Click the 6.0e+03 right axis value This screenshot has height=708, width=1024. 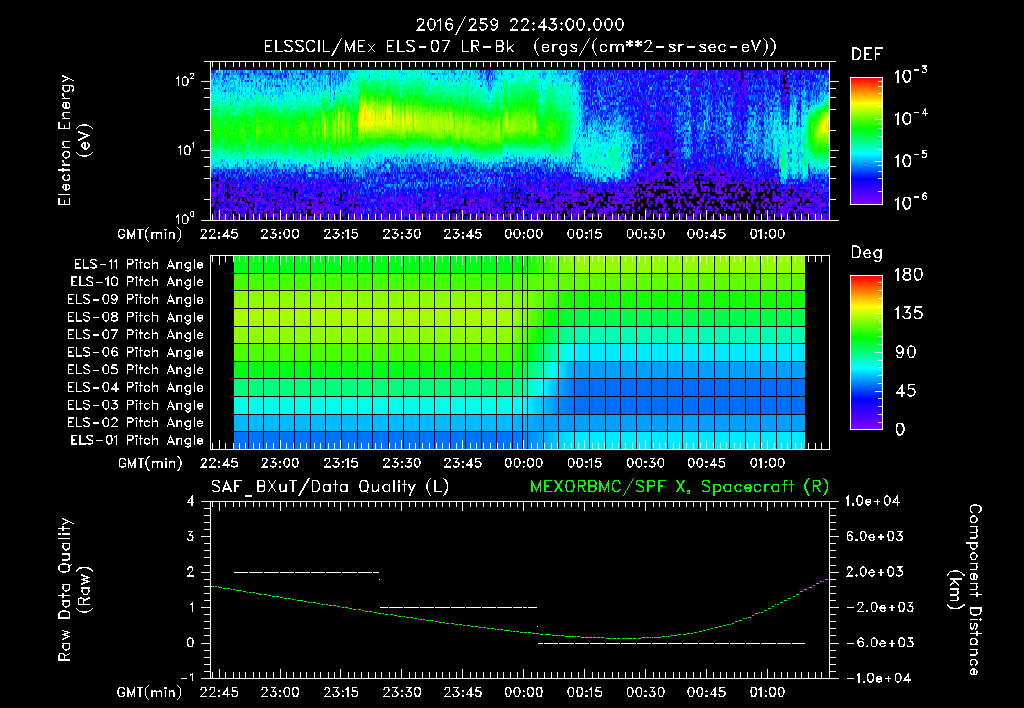(875, 536)
